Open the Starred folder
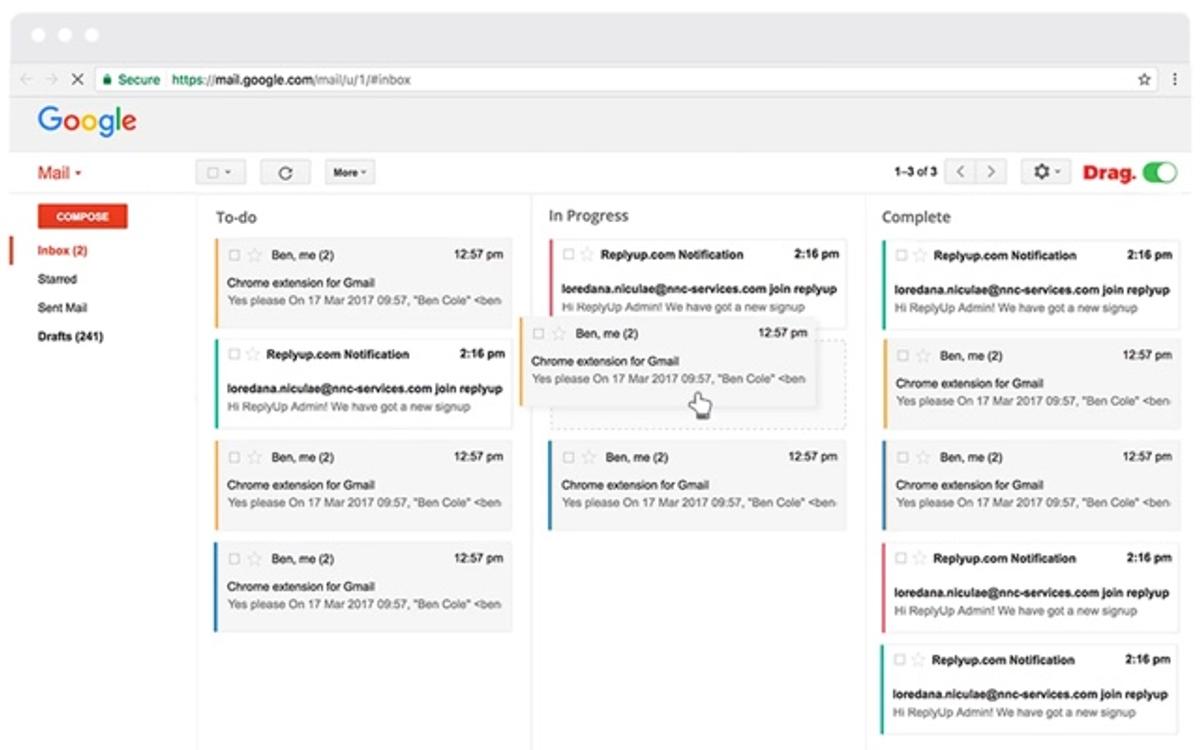The image size is (1200, 750). (x=57, y=279)
